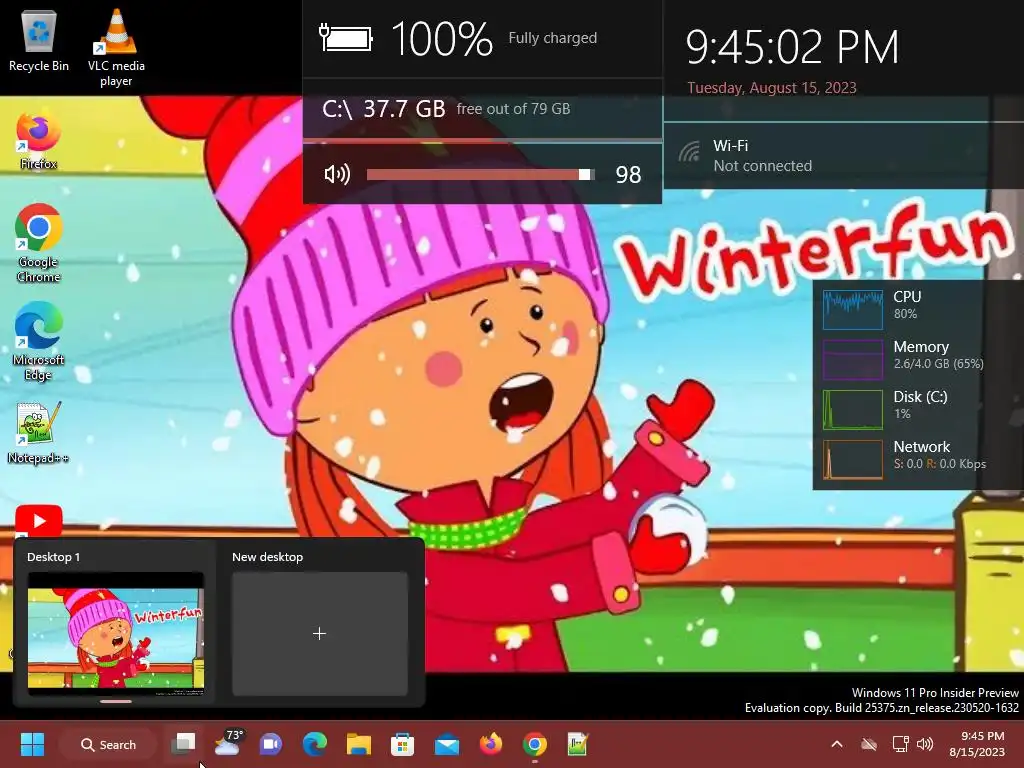Open the taskbar volume tray icon
This screenshot has width=1024, height=768.
point(925,744)
